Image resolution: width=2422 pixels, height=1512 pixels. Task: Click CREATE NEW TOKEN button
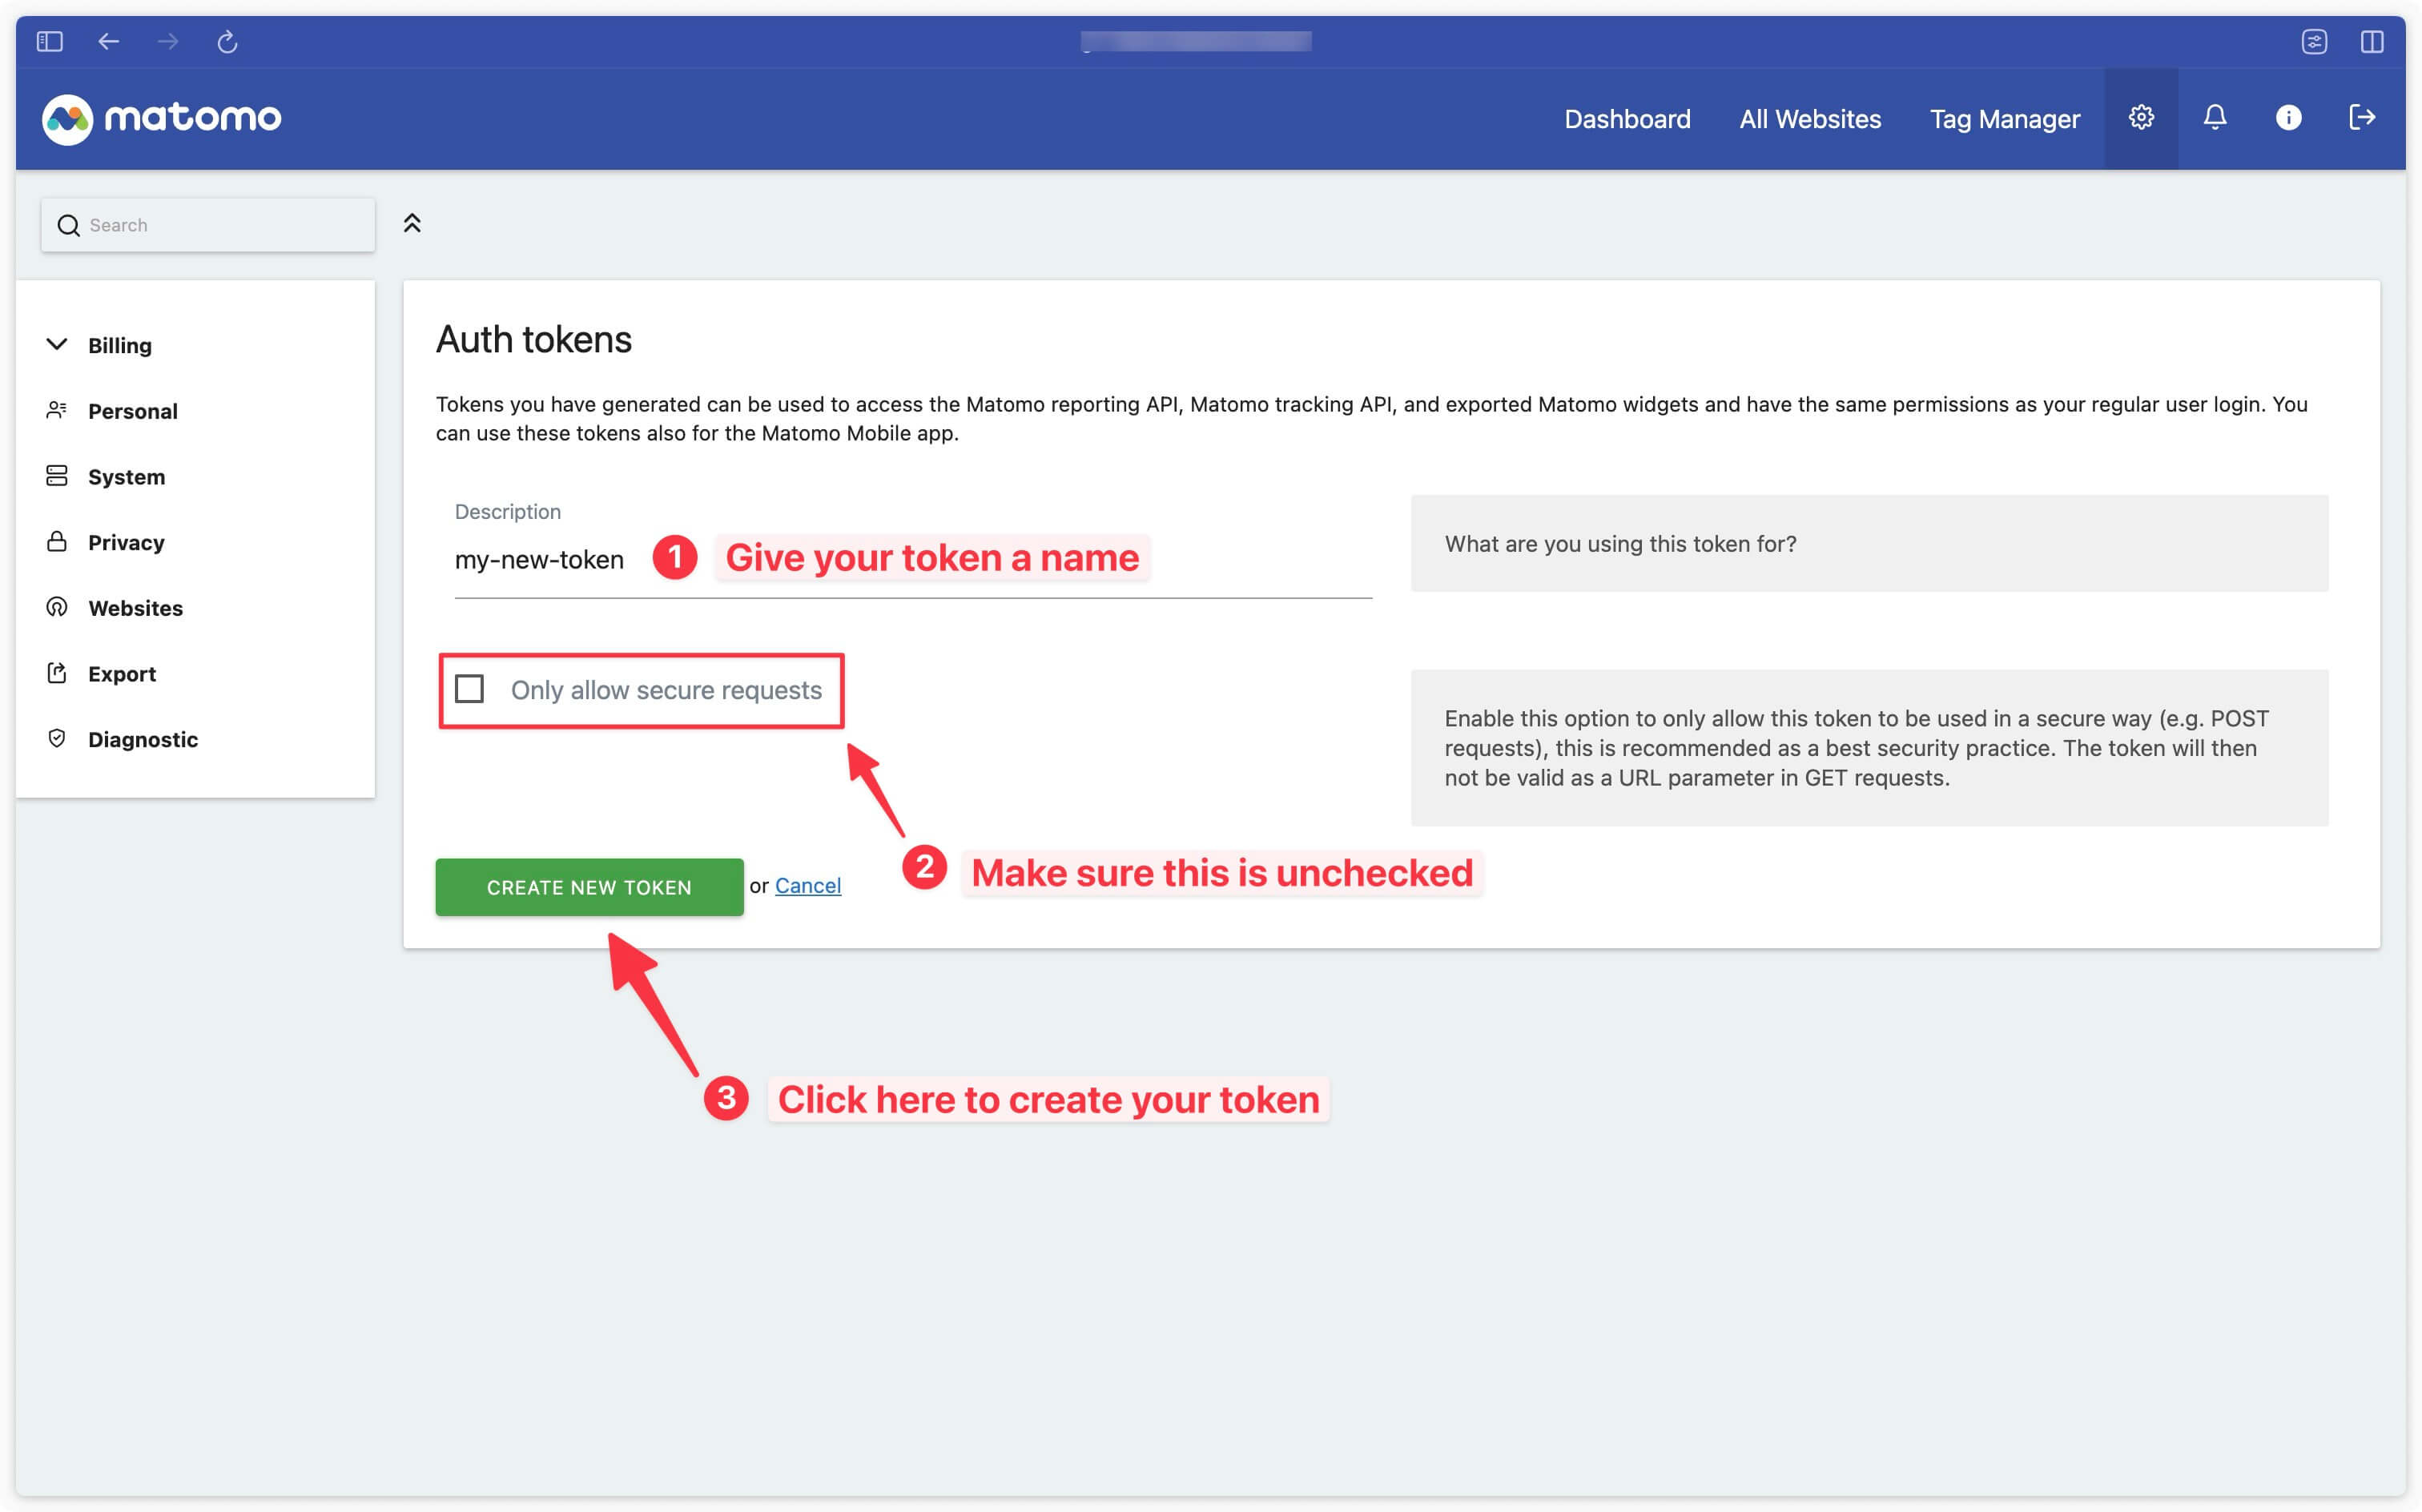coord(589,885)
